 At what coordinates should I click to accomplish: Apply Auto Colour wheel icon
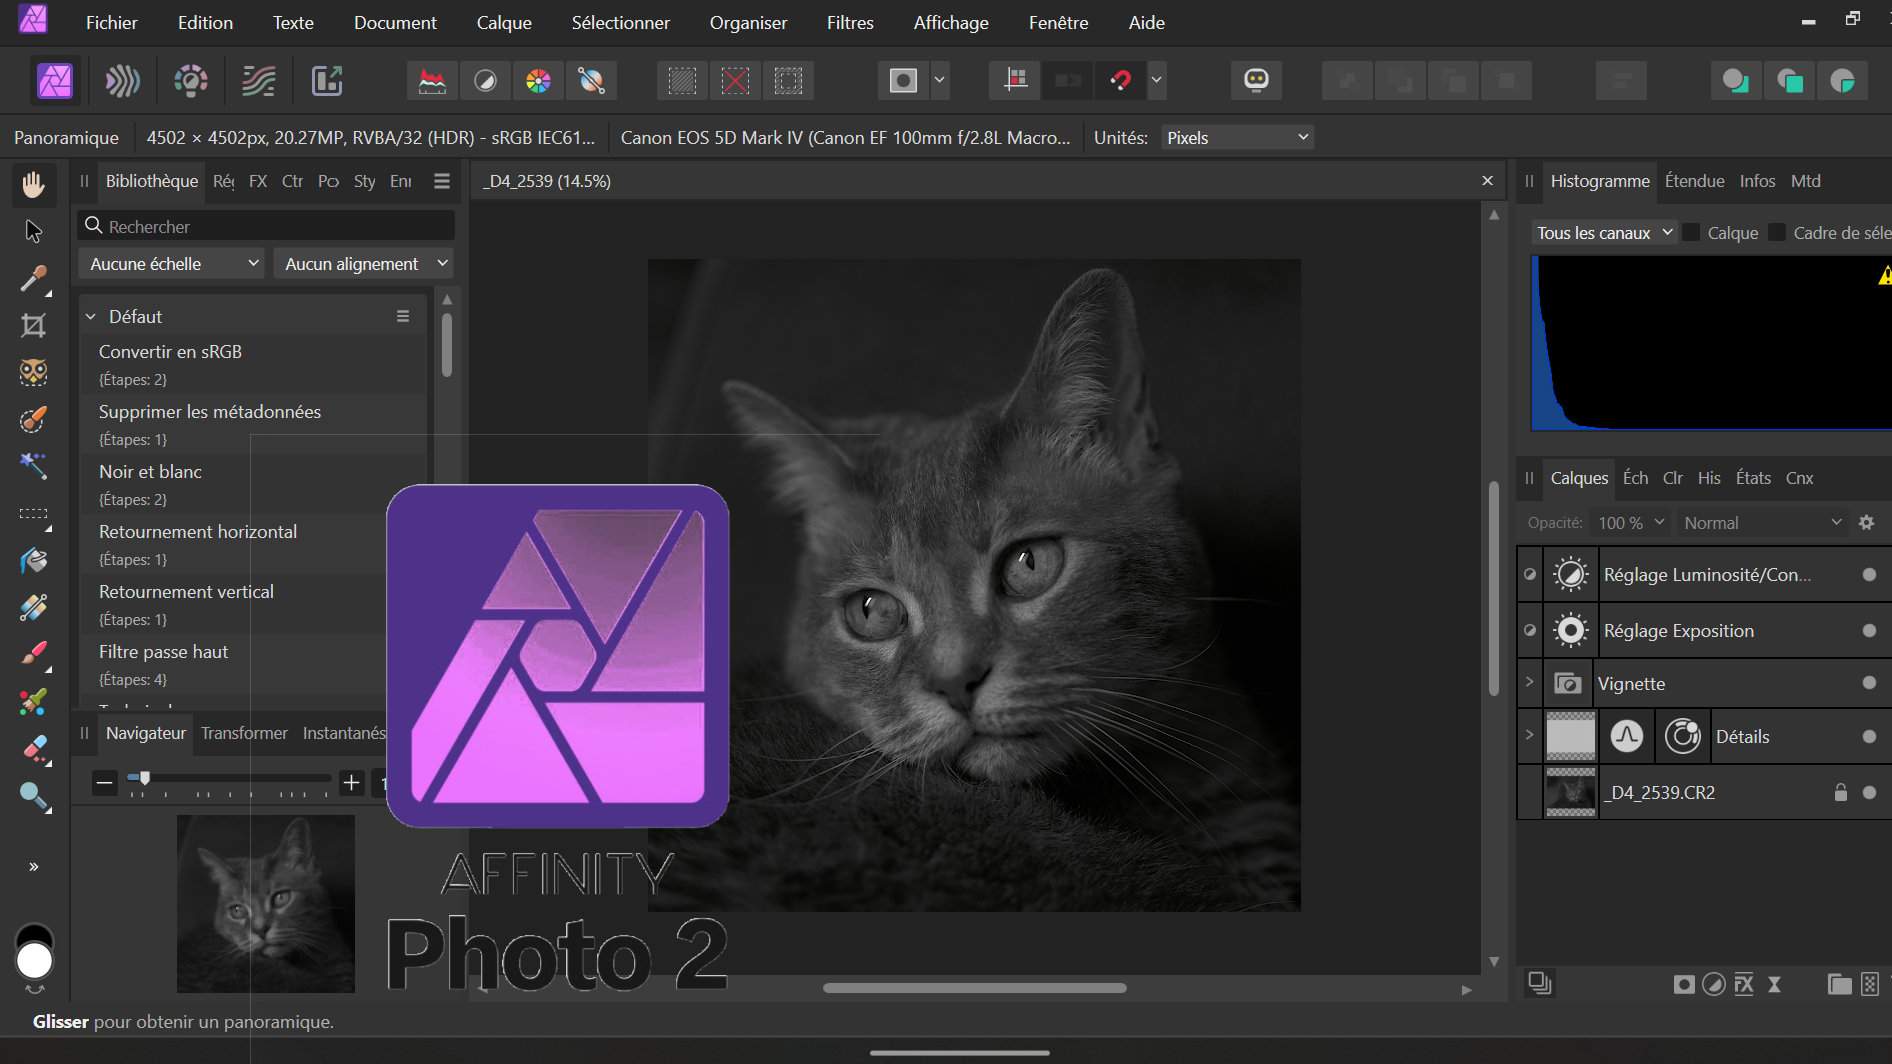[x=538, y=80]
